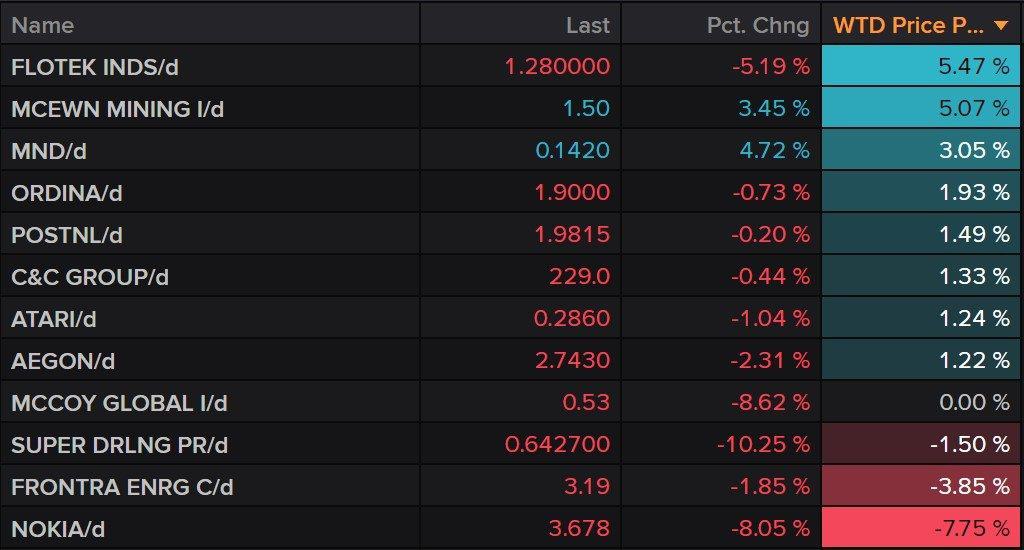Open FRONTRA ENRG C/d instrument
This screenshot has width=1024, height=550.
point(122,488)
